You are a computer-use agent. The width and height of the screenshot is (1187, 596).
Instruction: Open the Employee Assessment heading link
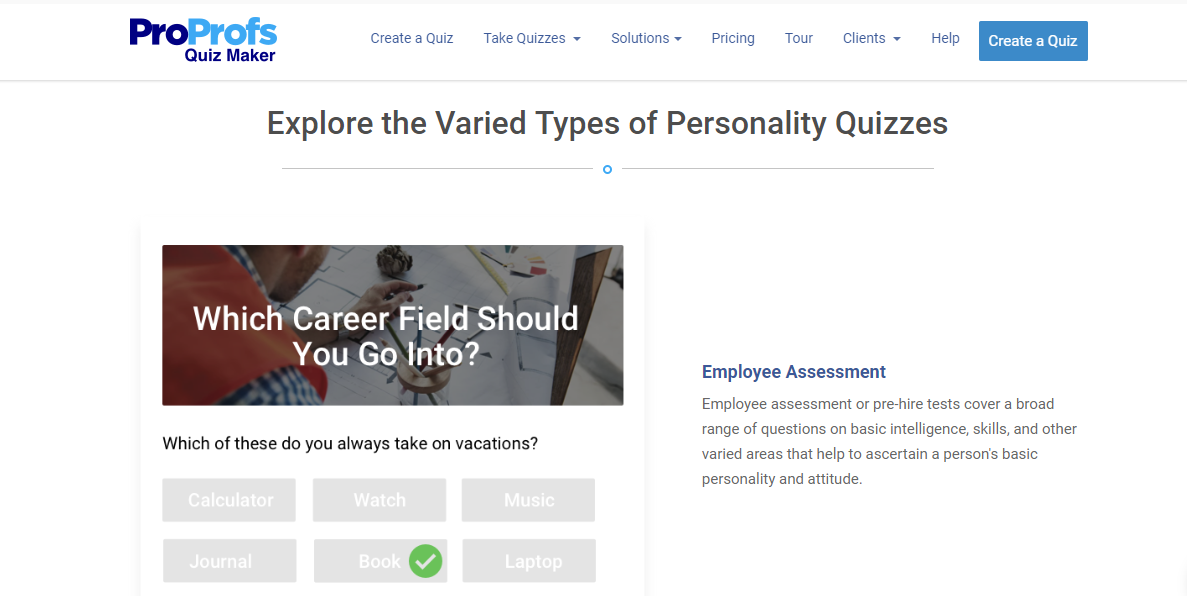pyautogui.click(x=794, y=372)
